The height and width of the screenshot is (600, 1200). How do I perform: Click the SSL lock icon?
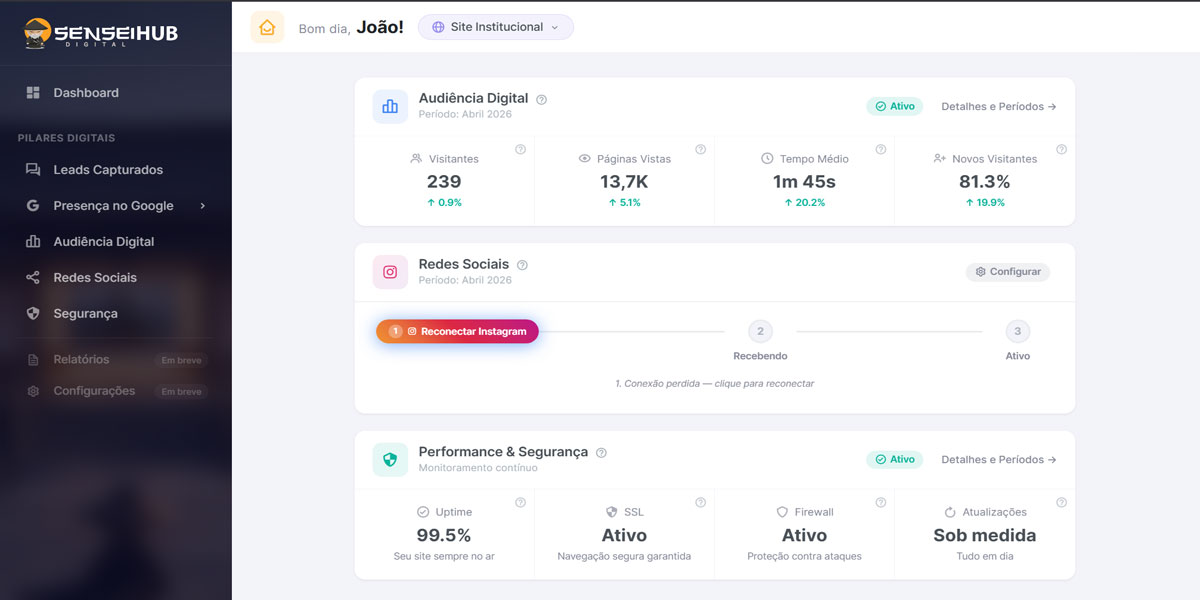point(610,511)
